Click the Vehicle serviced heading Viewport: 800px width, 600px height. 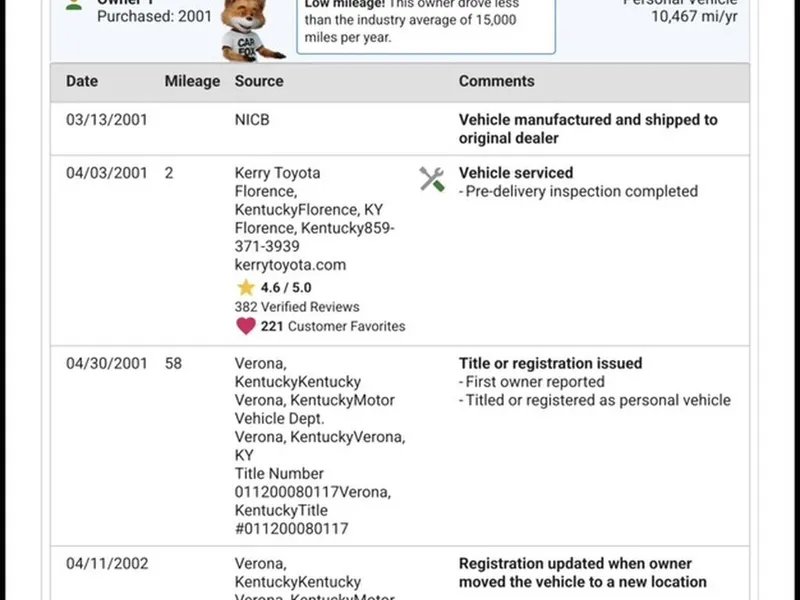click(x=516, y=173)
